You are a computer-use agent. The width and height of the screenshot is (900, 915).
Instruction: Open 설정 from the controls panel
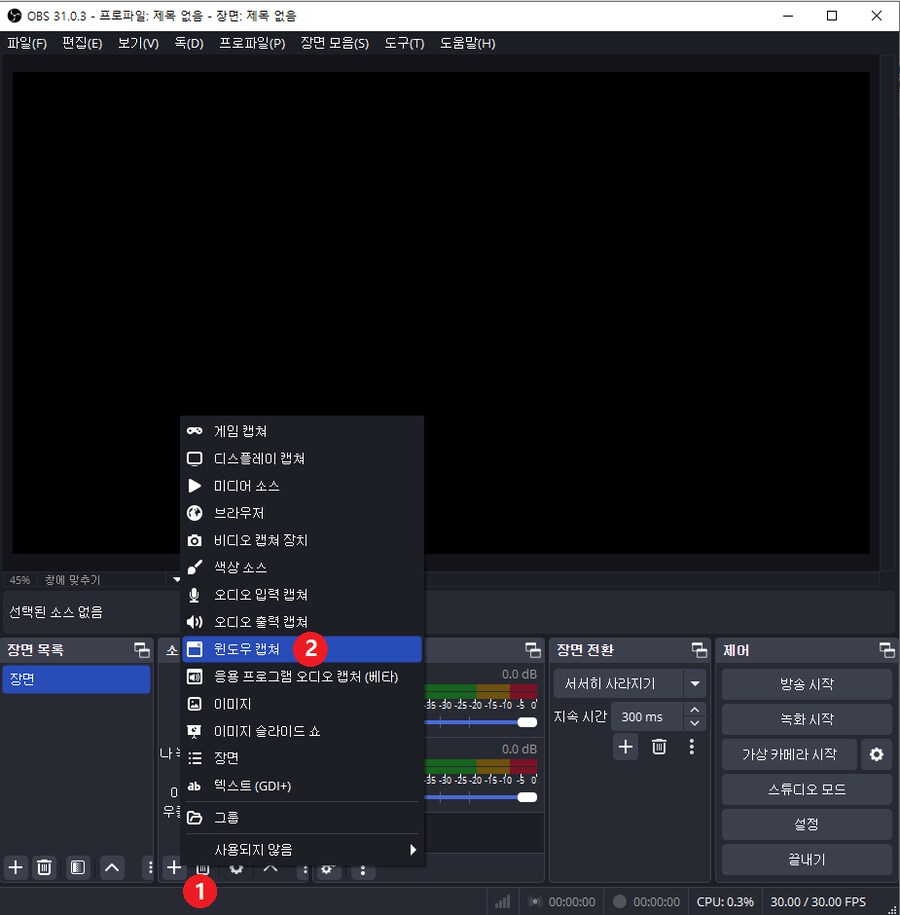click(x=806, y=825)
